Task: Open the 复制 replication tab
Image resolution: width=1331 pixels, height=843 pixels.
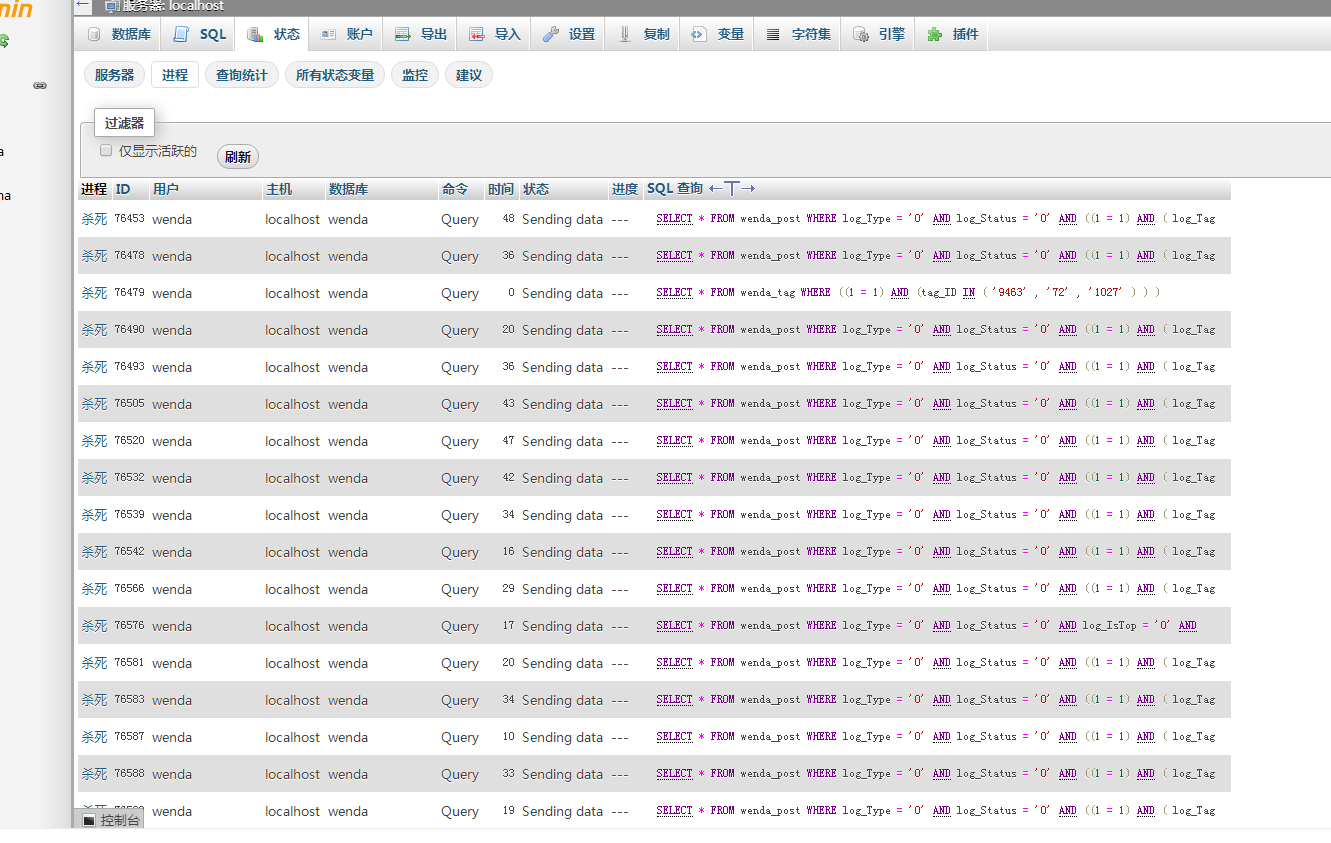Action: tap(644, 34)
